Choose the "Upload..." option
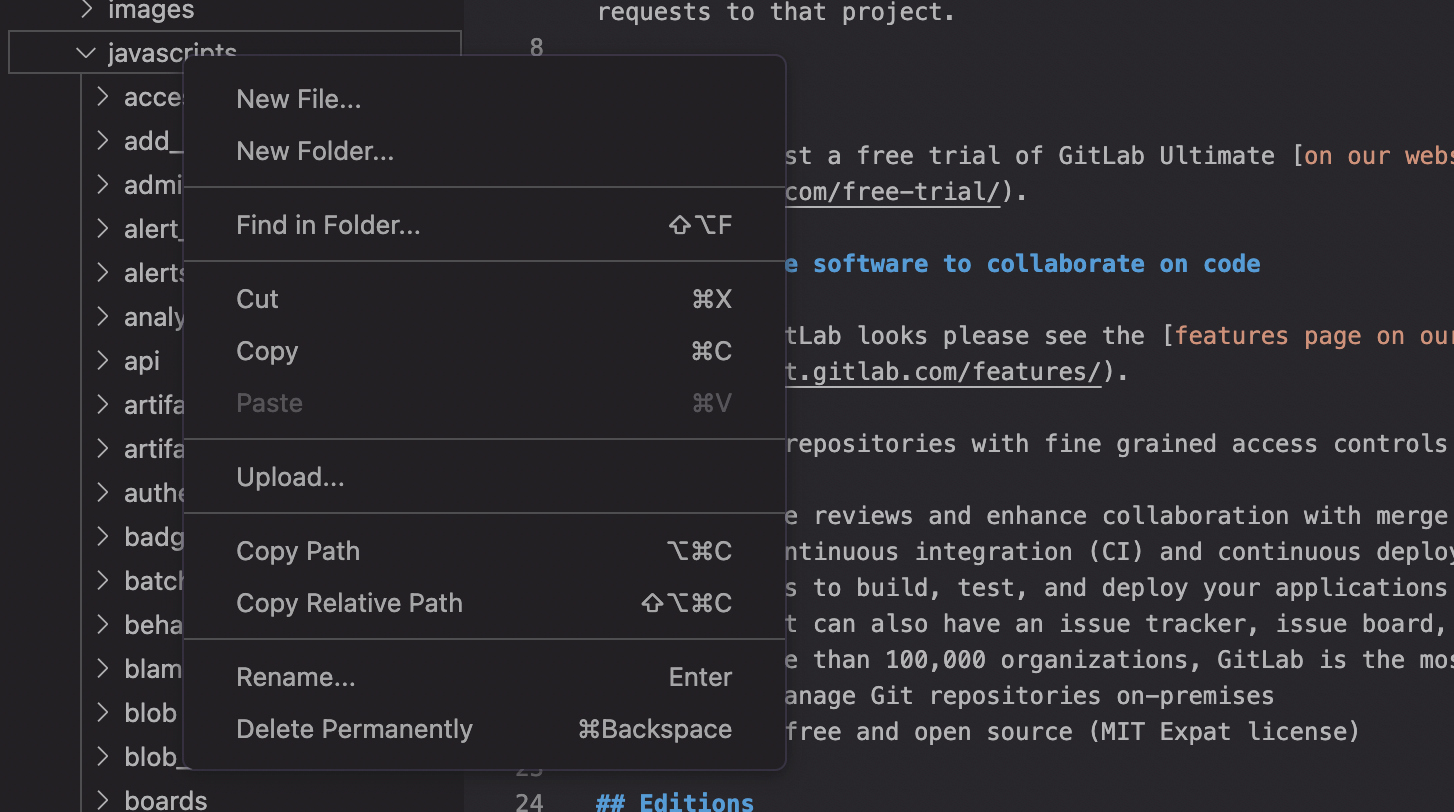1454x812 pixels. point(290,477)
